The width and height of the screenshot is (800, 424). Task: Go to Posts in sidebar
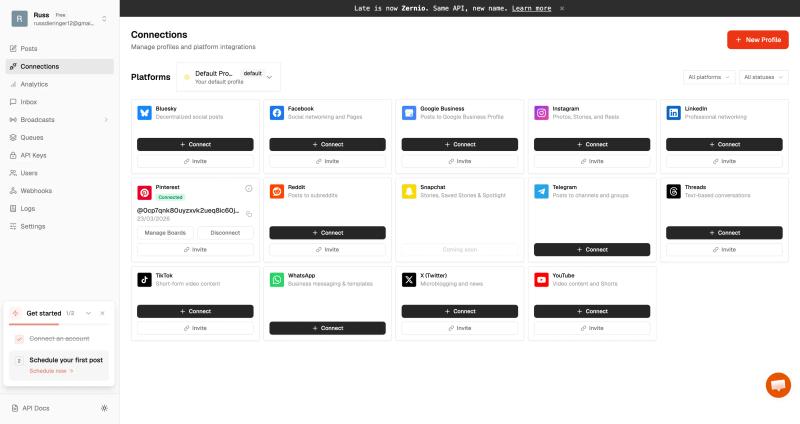(x=60, y=48)
